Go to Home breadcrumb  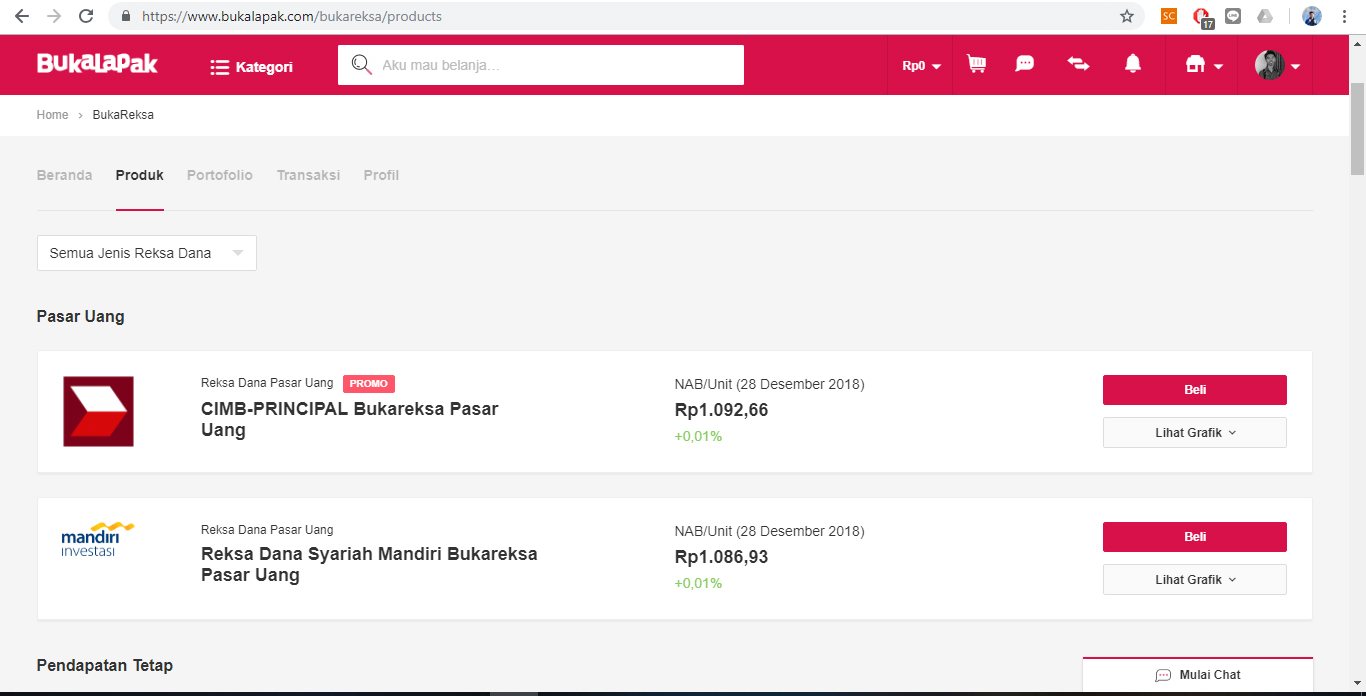pos(52,115)
